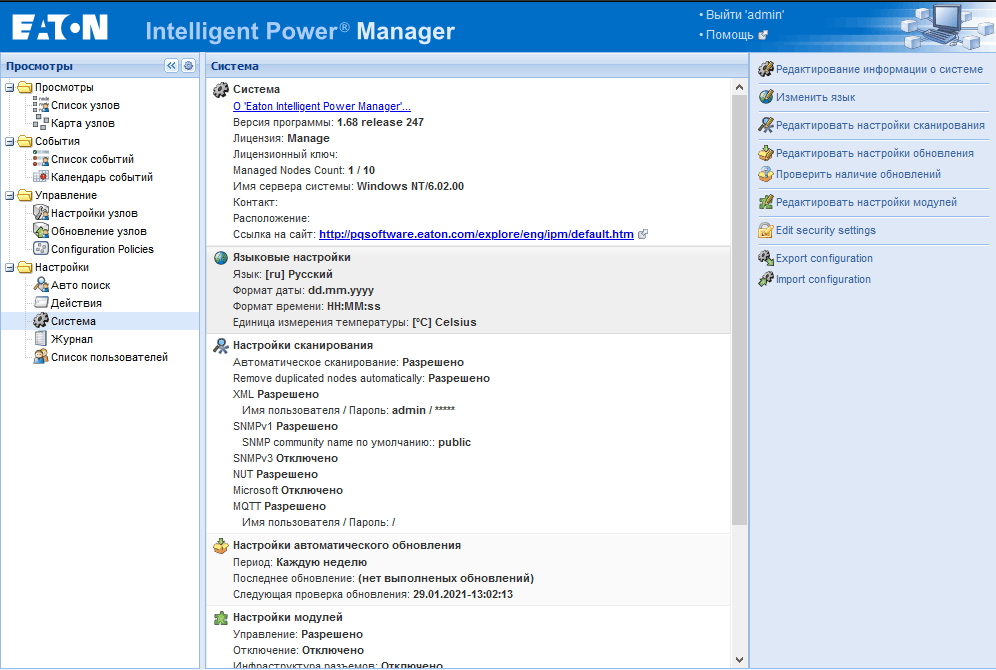Click the Календарь событий calendar icon
Image resolution: width=996 pixels, height=670 pixels.
point(41,177)
